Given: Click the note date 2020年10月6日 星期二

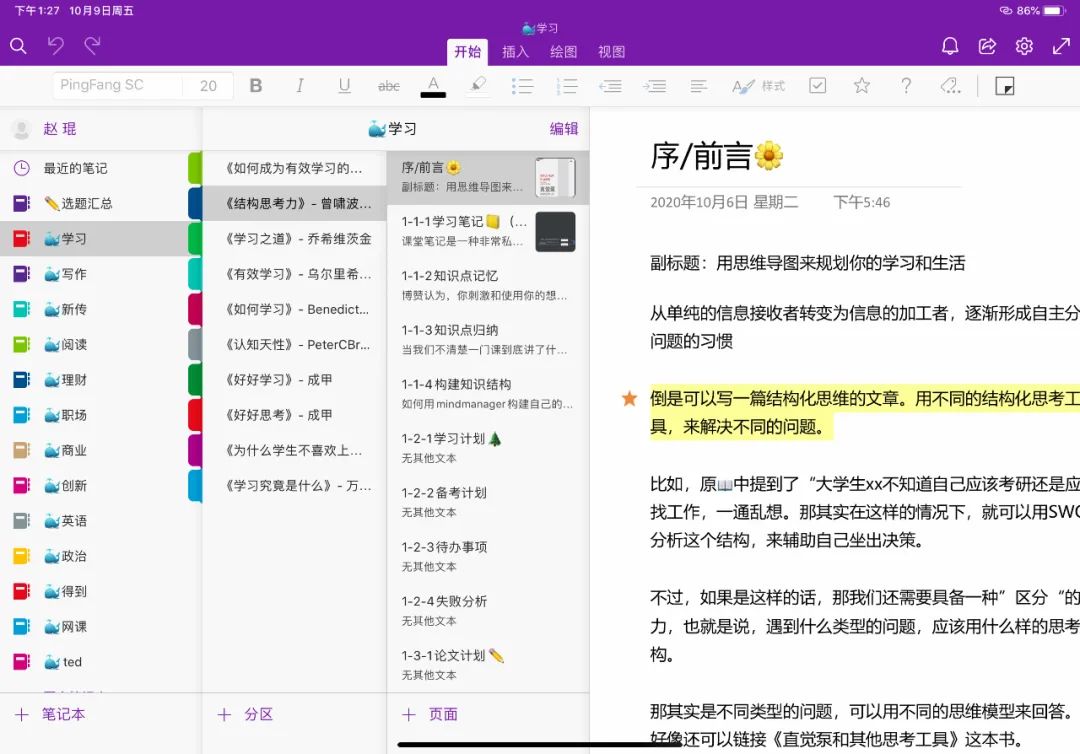Looking at the screenshot, I should pyautogui.click(x=724, y=202).
